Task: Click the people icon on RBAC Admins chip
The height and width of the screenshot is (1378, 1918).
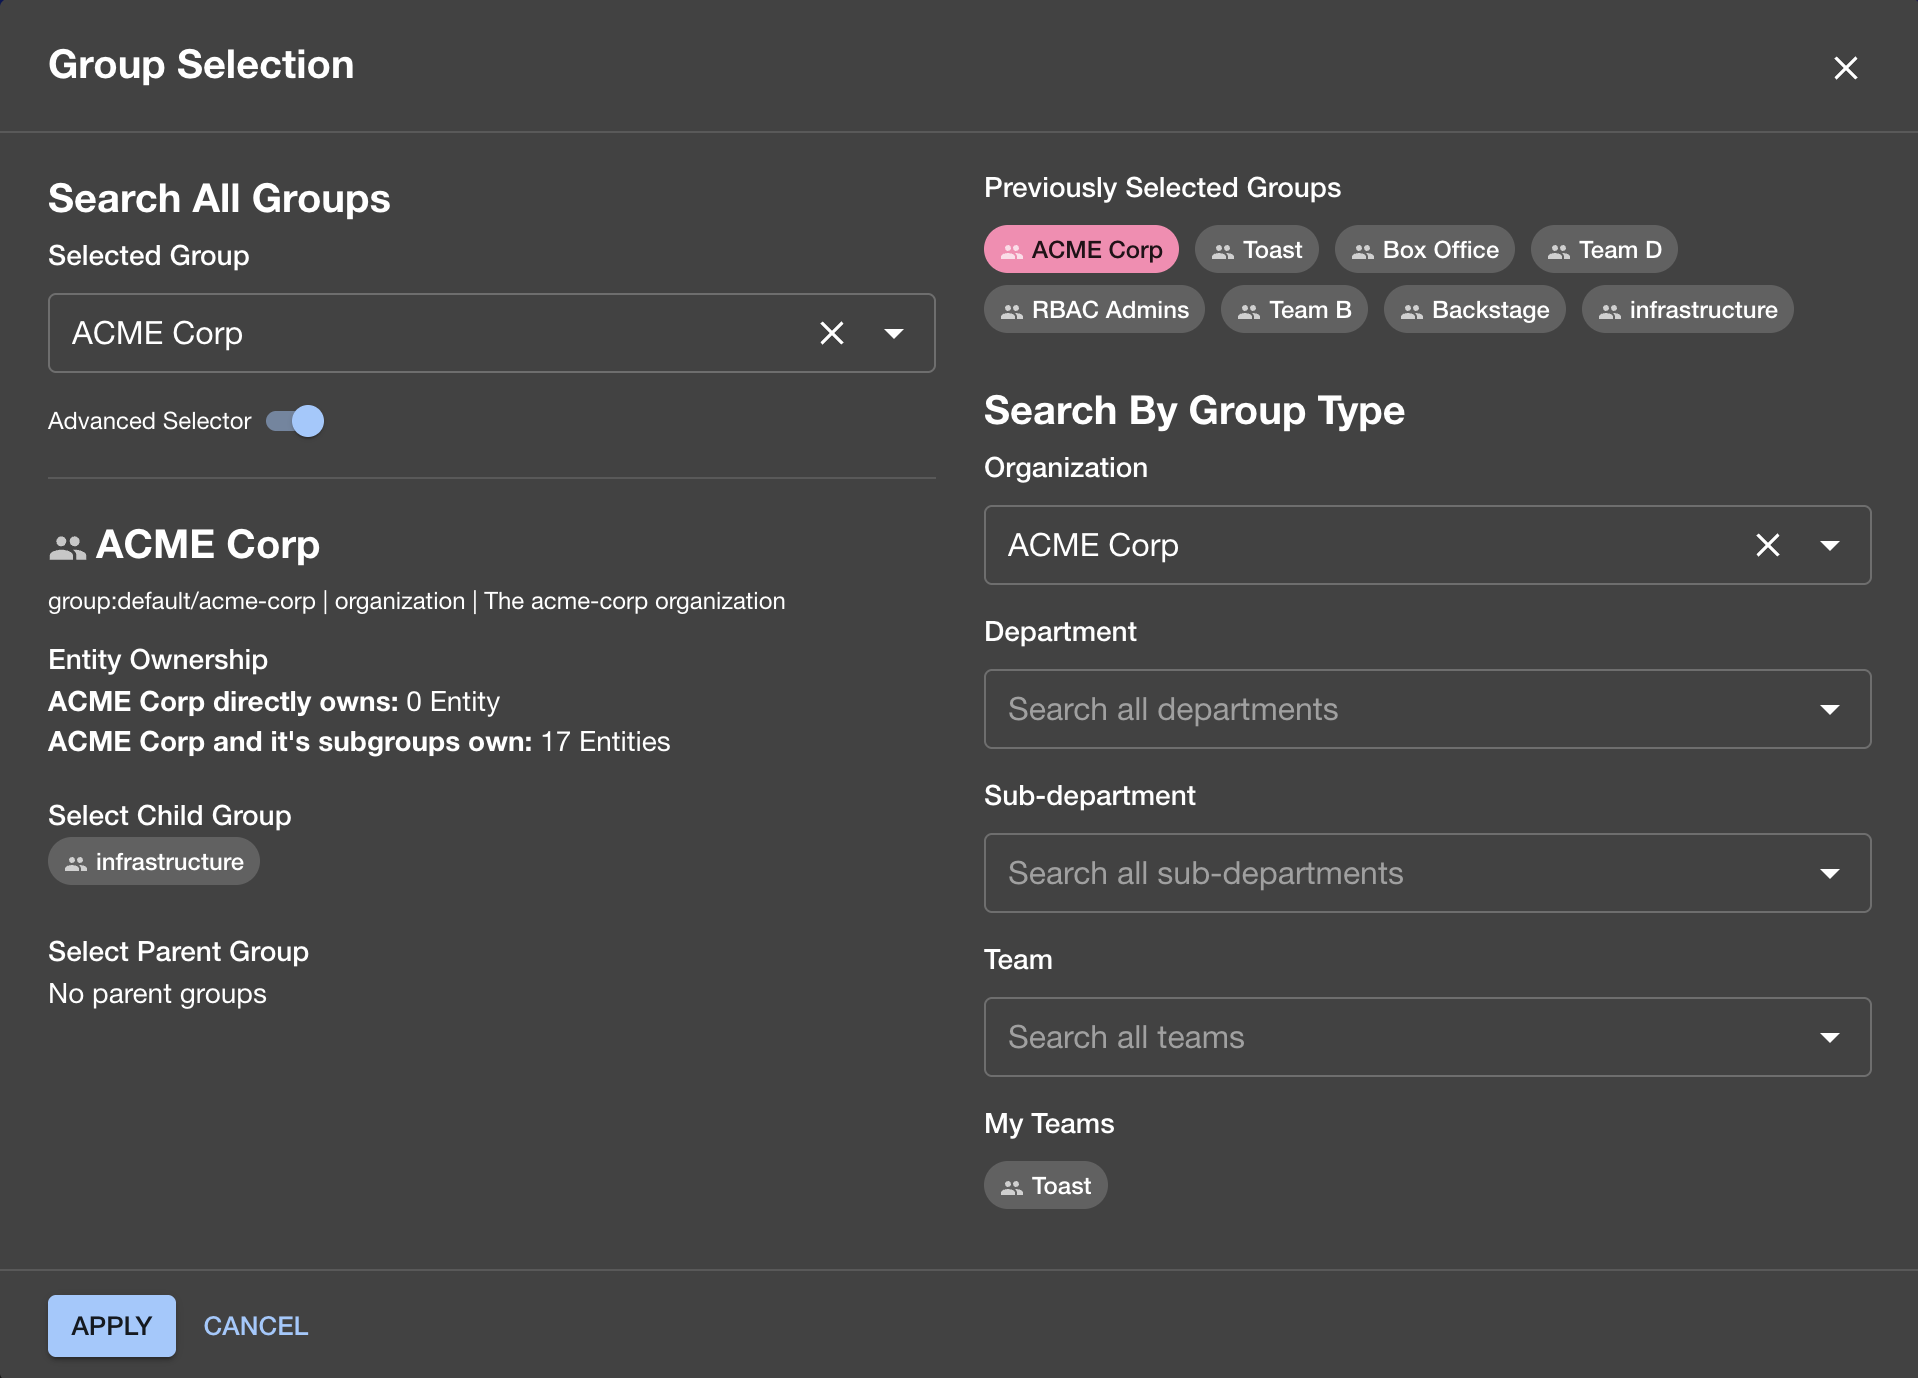Action: (x=1012, y=312)
